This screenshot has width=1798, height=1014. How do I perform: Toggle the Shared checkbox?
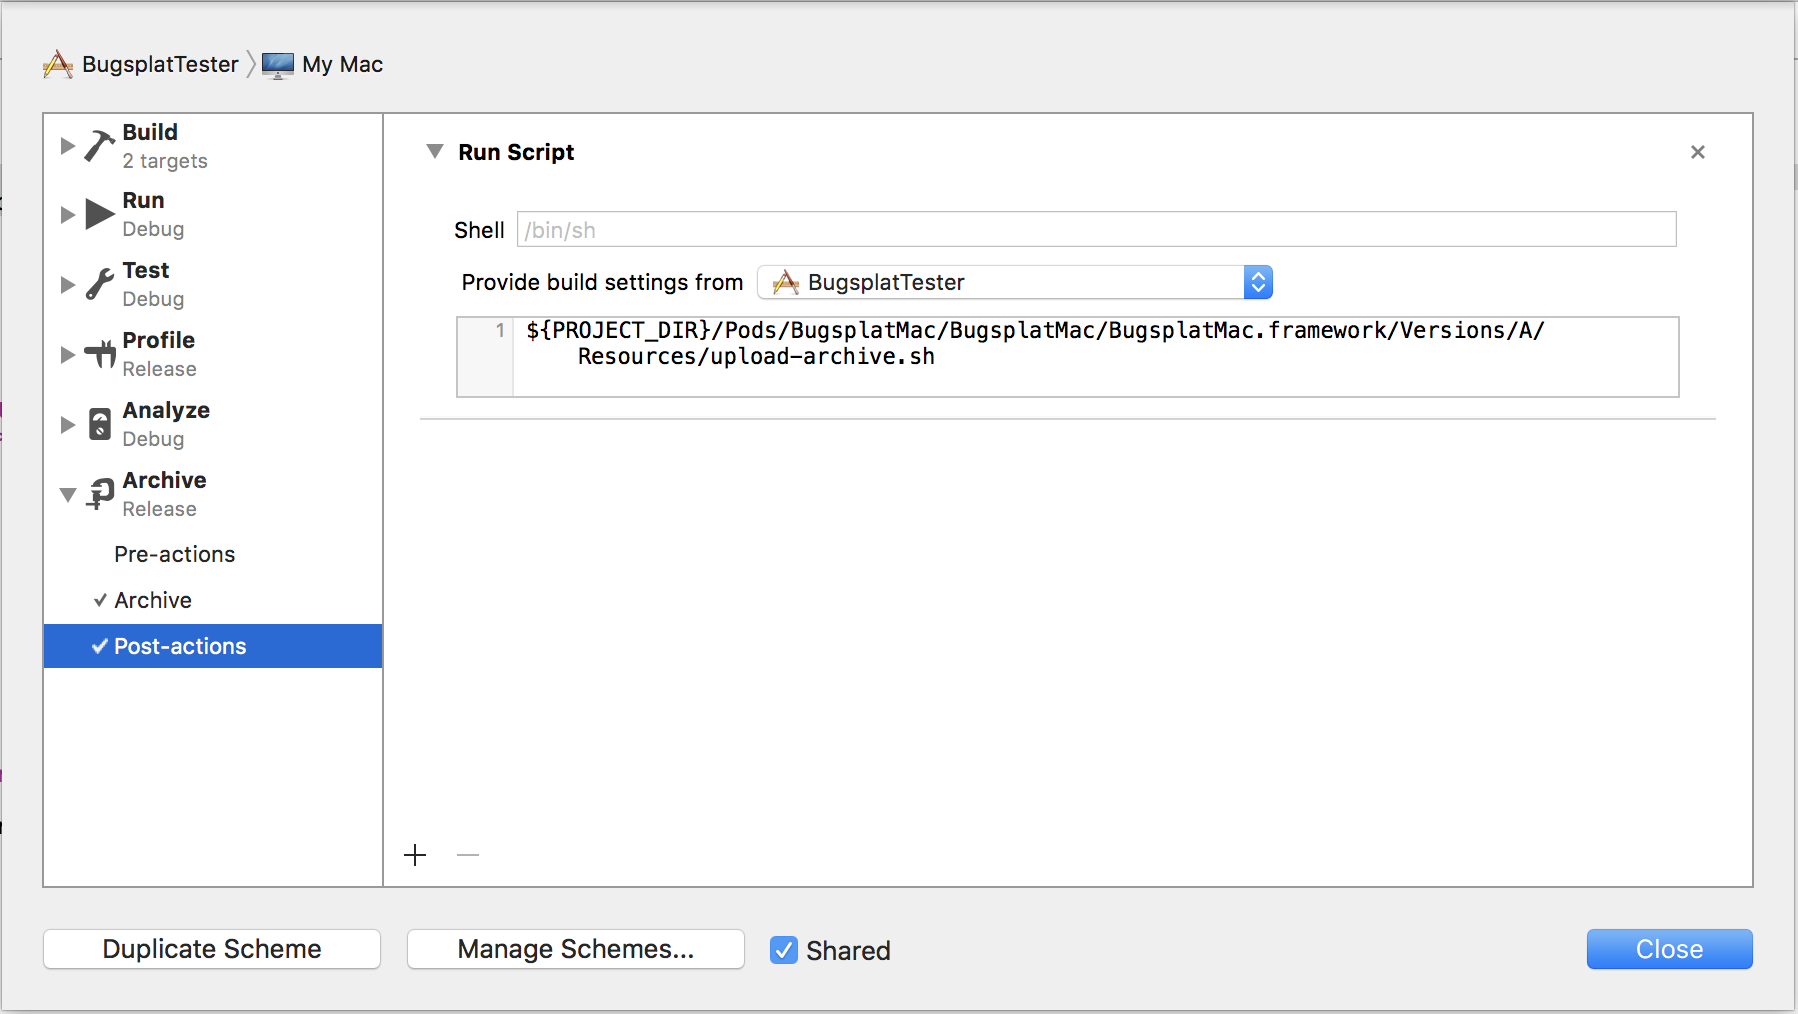pyautogui.click(x=784, y=950)
